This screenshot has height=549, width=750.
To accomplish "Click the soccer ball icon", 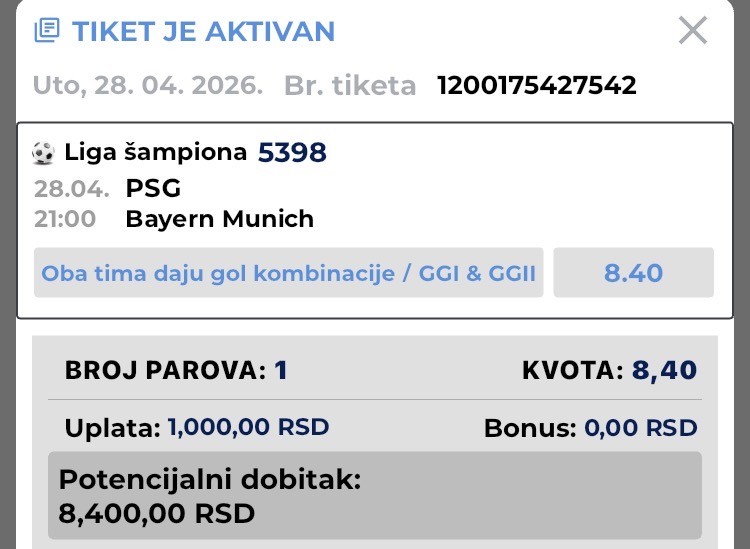I will pyautogui.click(x=43, y=153).
